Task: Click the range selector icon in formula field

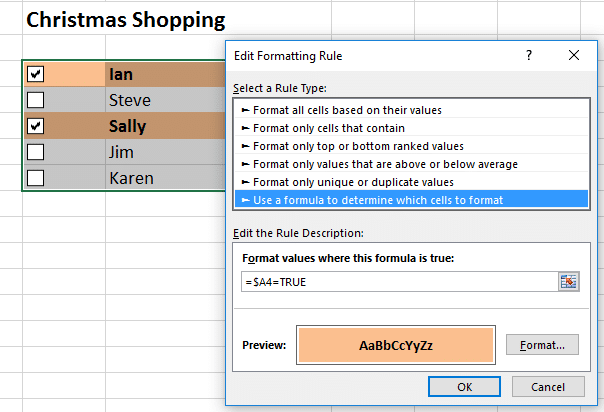Action: tap(569, 281)
